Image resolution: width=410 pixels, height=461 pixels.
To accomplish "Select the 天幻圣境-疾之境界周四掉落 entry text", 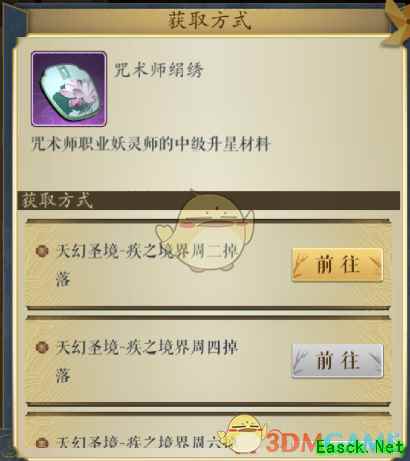I will (x=147, y=361).
